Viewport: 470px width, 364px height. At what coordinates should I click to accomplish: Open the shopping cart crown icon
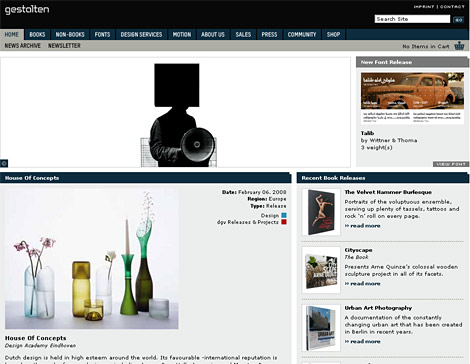point(459,46)
